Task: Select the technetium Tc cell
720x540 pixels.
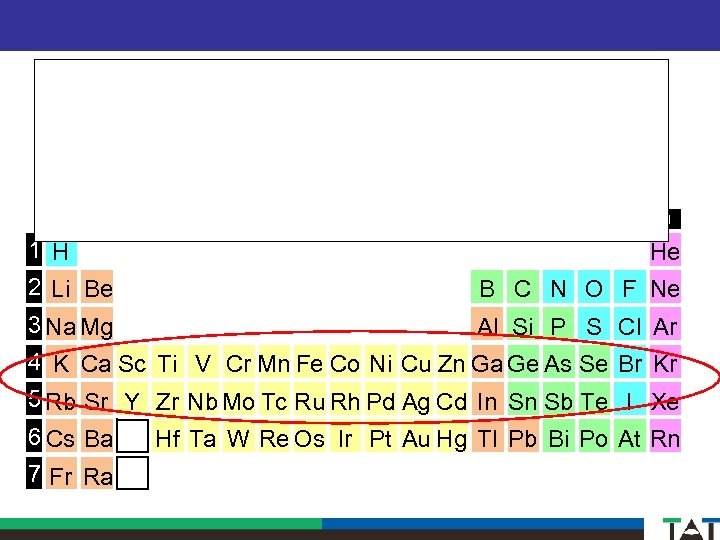Action: (x=274, y=399)
